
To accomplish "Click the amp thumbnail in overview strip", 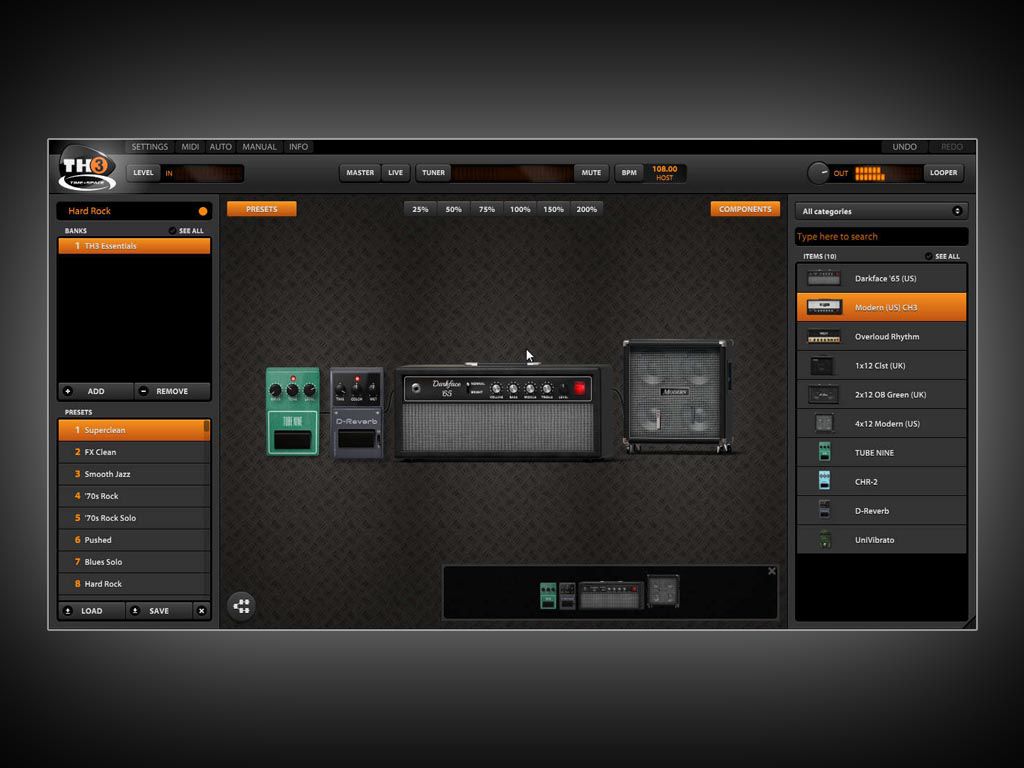I will [611, 595].
